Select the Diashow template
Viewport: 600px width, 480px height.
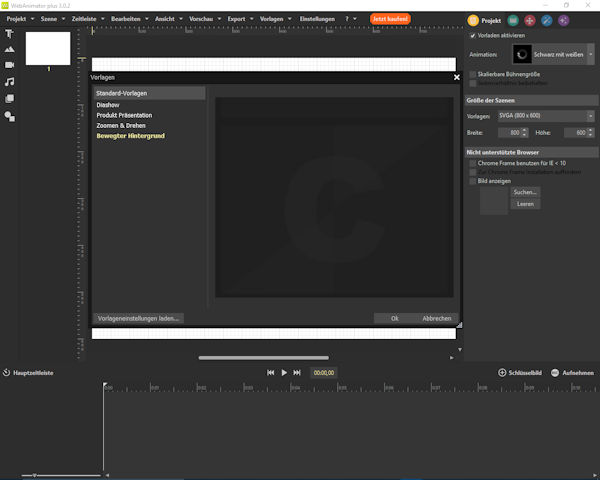tap(108, 105)
